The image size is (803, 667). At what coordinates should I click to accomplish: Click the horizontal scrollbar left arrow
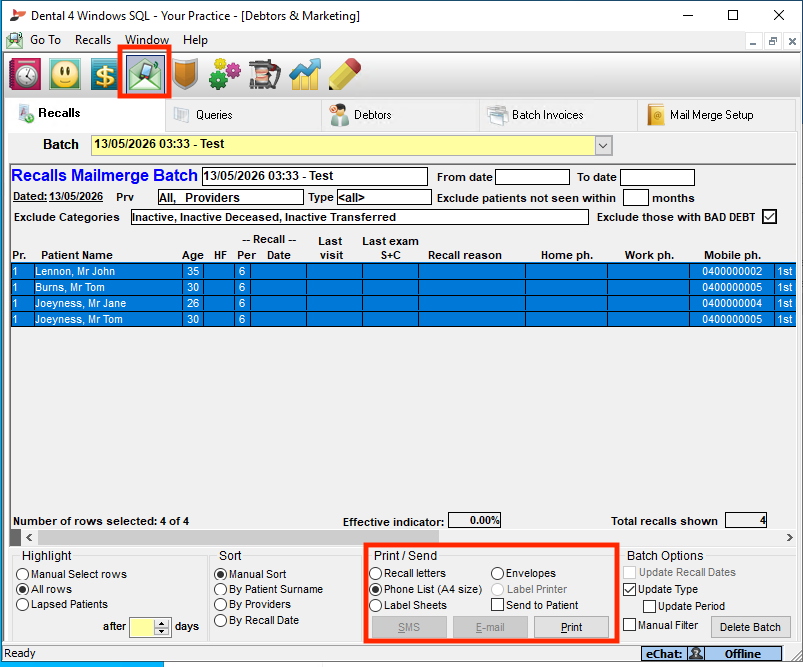[x=29, y=537]
